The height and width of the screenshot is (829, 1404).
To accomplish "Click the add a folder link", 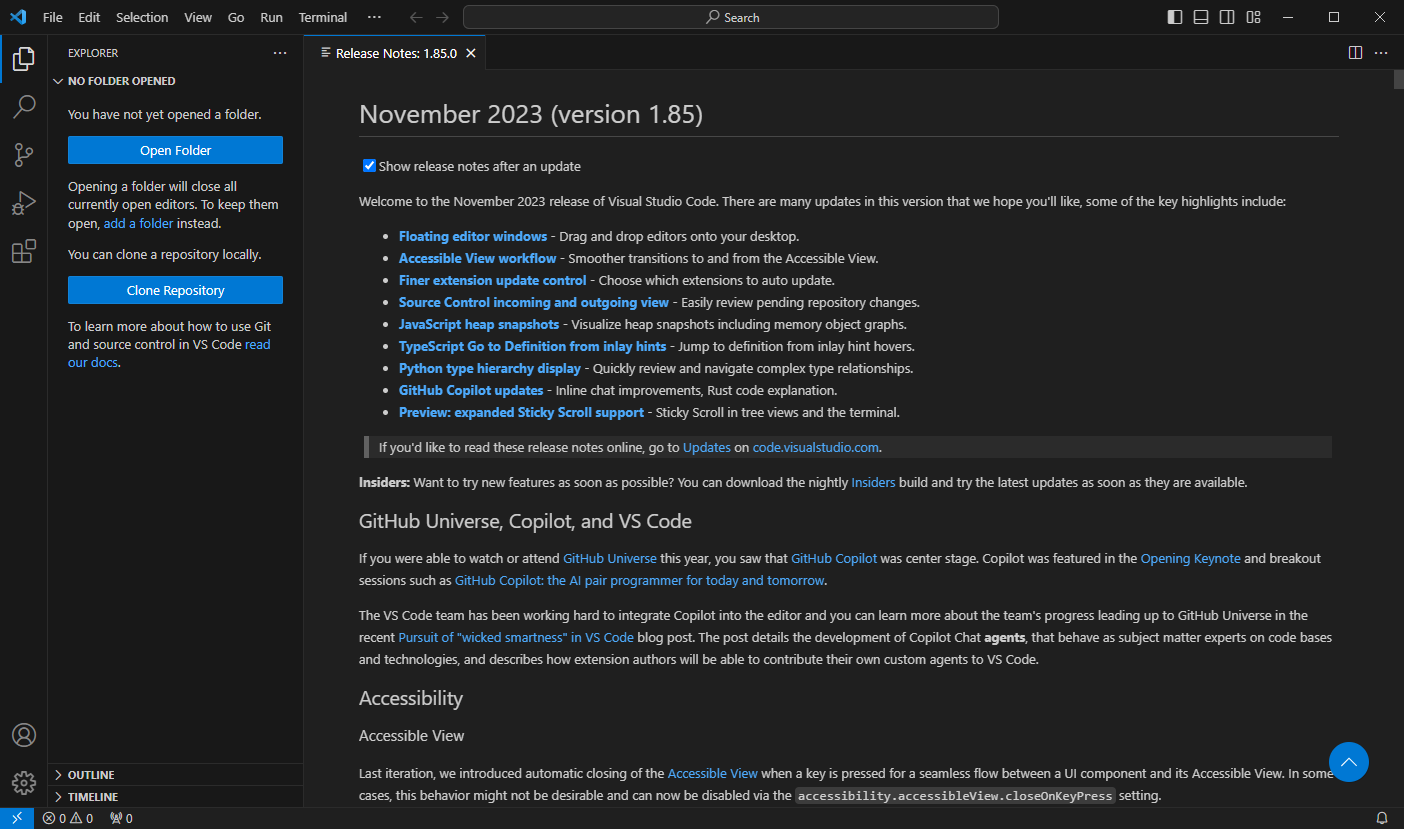I will click(138, 223).
